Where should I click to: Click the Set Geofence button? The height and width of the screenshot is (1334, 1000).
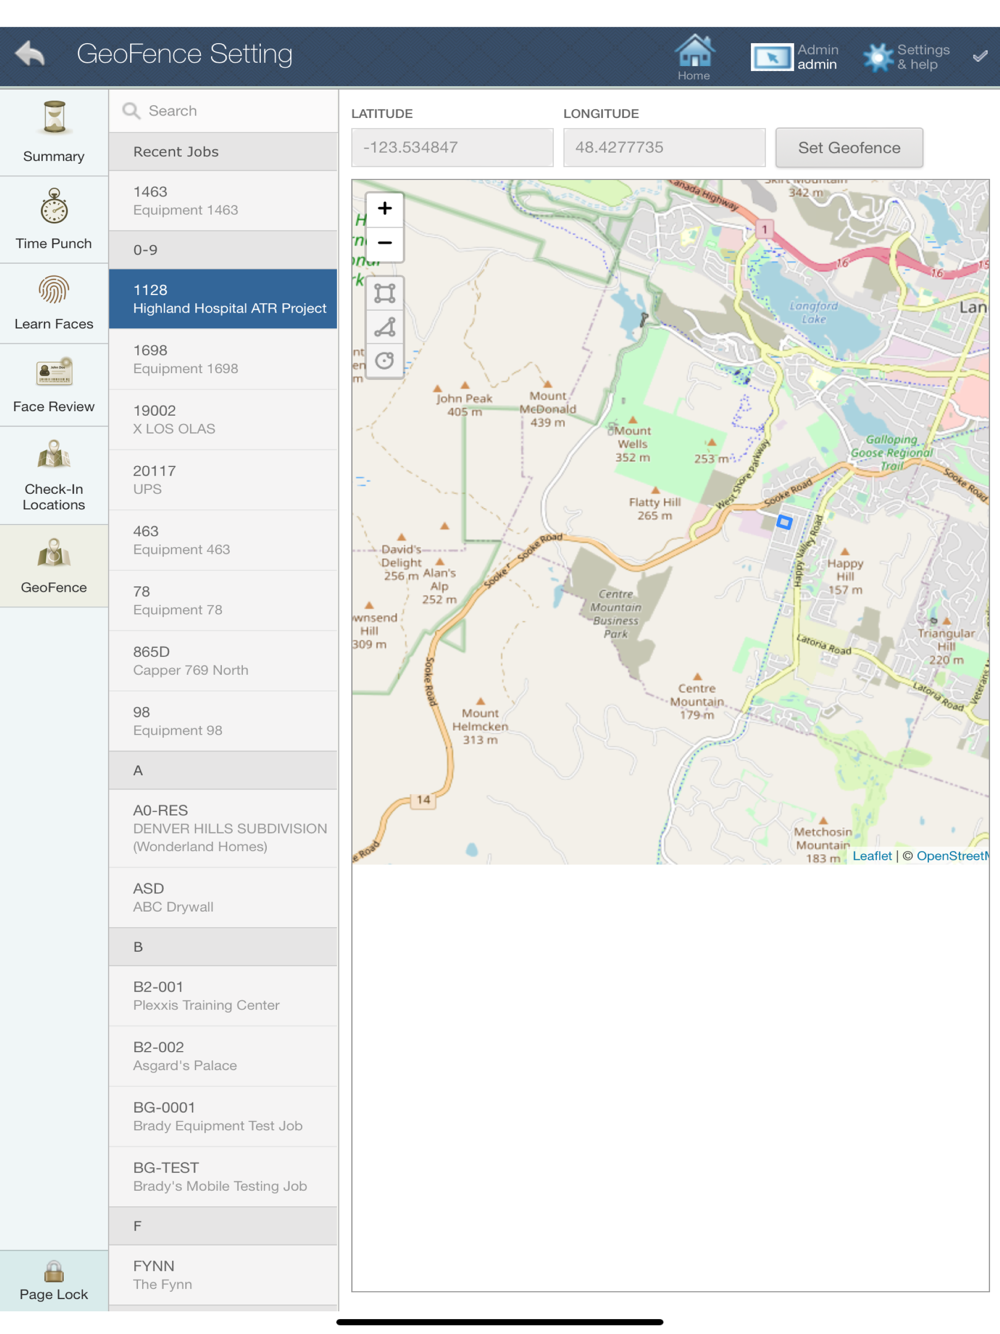(849, 147)
